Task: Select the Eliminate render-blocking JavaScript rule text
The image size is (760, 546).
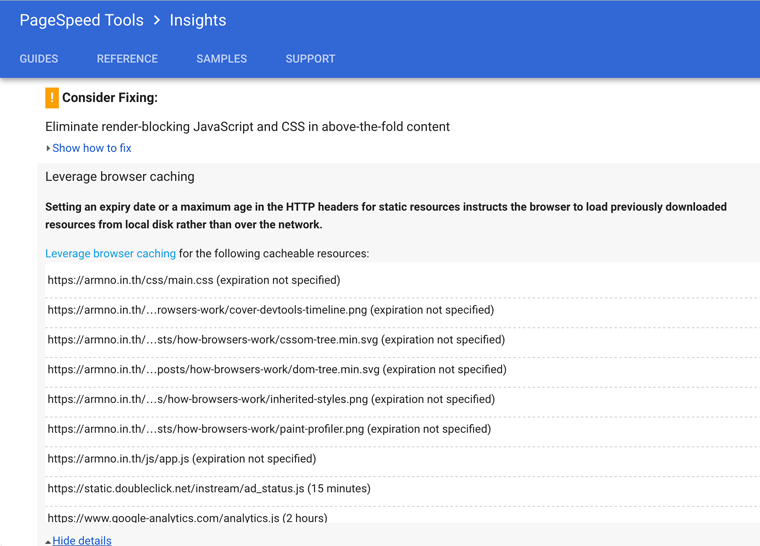Action: pos(247,127)
